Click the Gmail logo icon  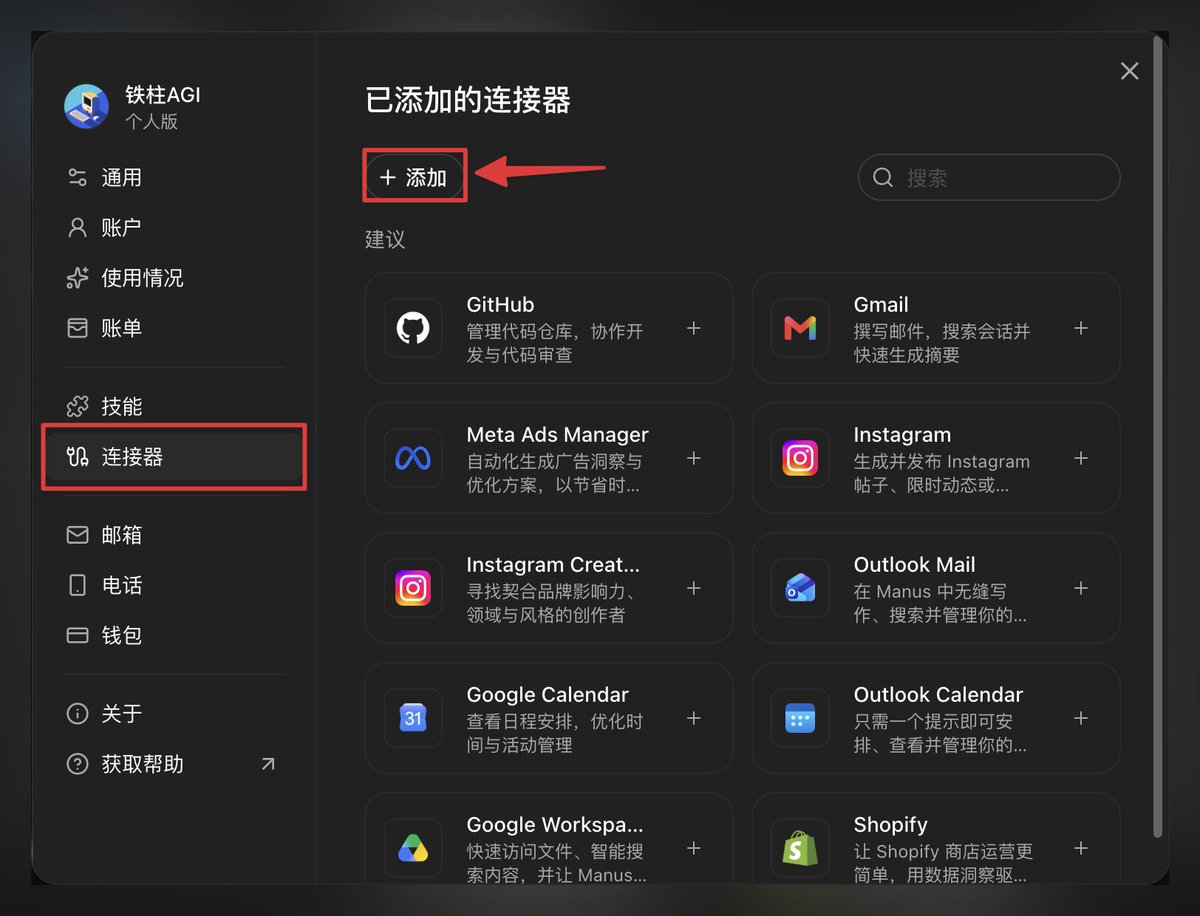coord(800,328)
